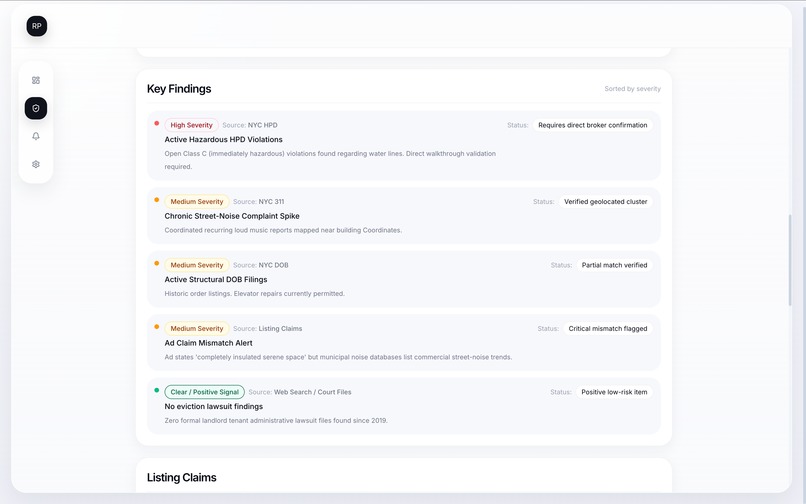The height and width of the screenshot is (504, 806).
Task: Click the 'Listing Claims' section heading
Action: (181, 477)
